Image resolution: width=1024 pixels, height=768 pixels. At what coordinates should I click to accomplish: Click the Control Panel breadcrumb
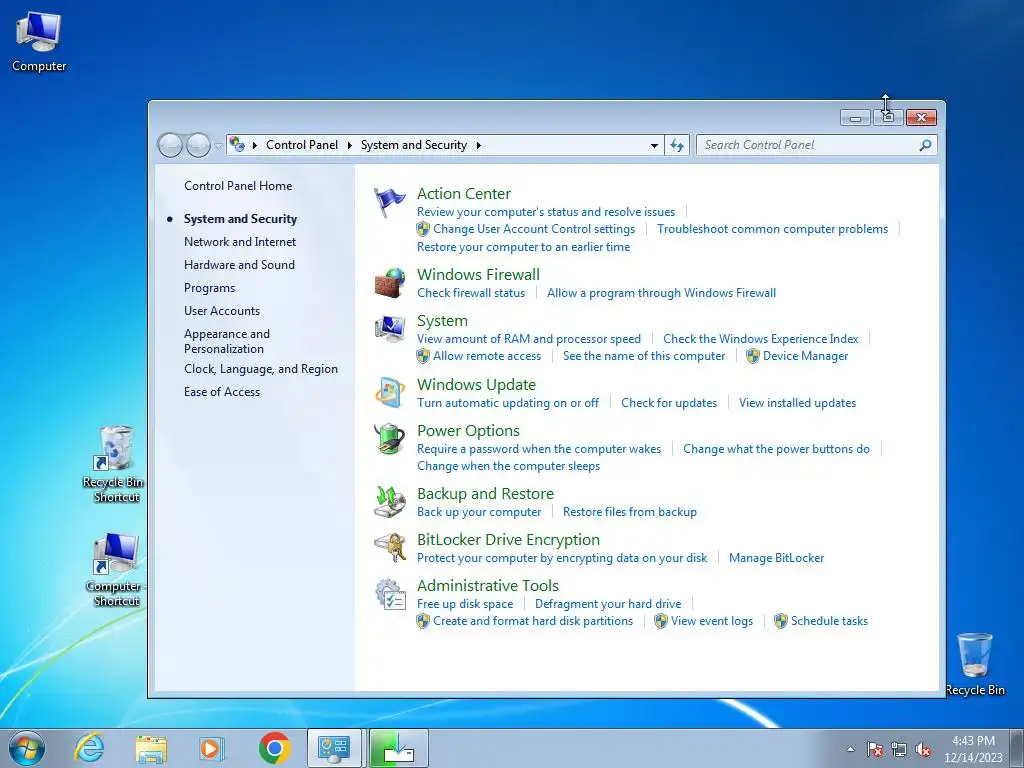pyautogui.click(x=302, y=145)
